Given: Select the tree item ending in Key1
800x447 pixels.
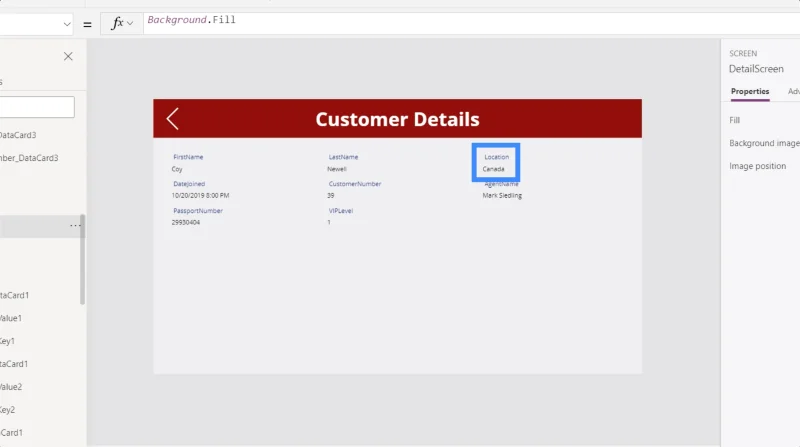Looking at the screenshot, I should 7,341.
